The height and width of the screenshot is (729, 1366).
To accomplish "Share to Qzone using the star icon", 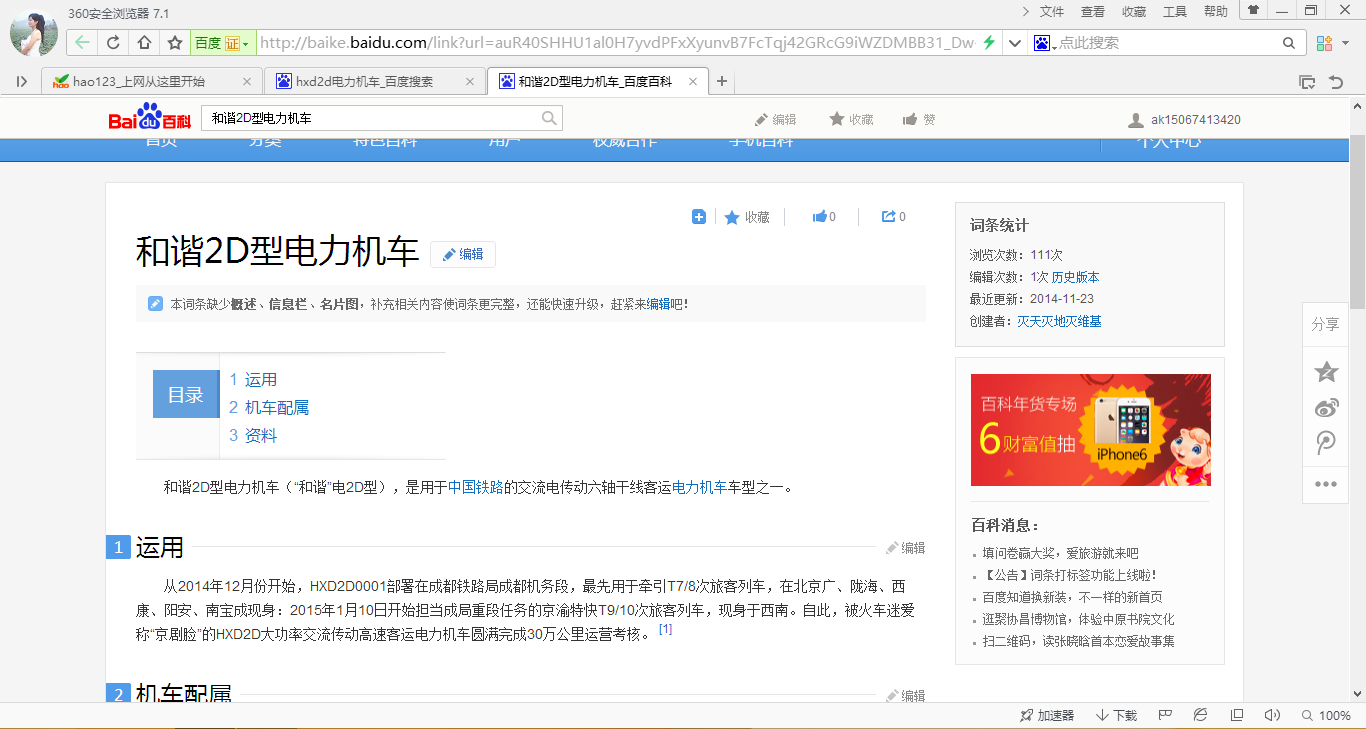I will click(x=1326, y=372).
